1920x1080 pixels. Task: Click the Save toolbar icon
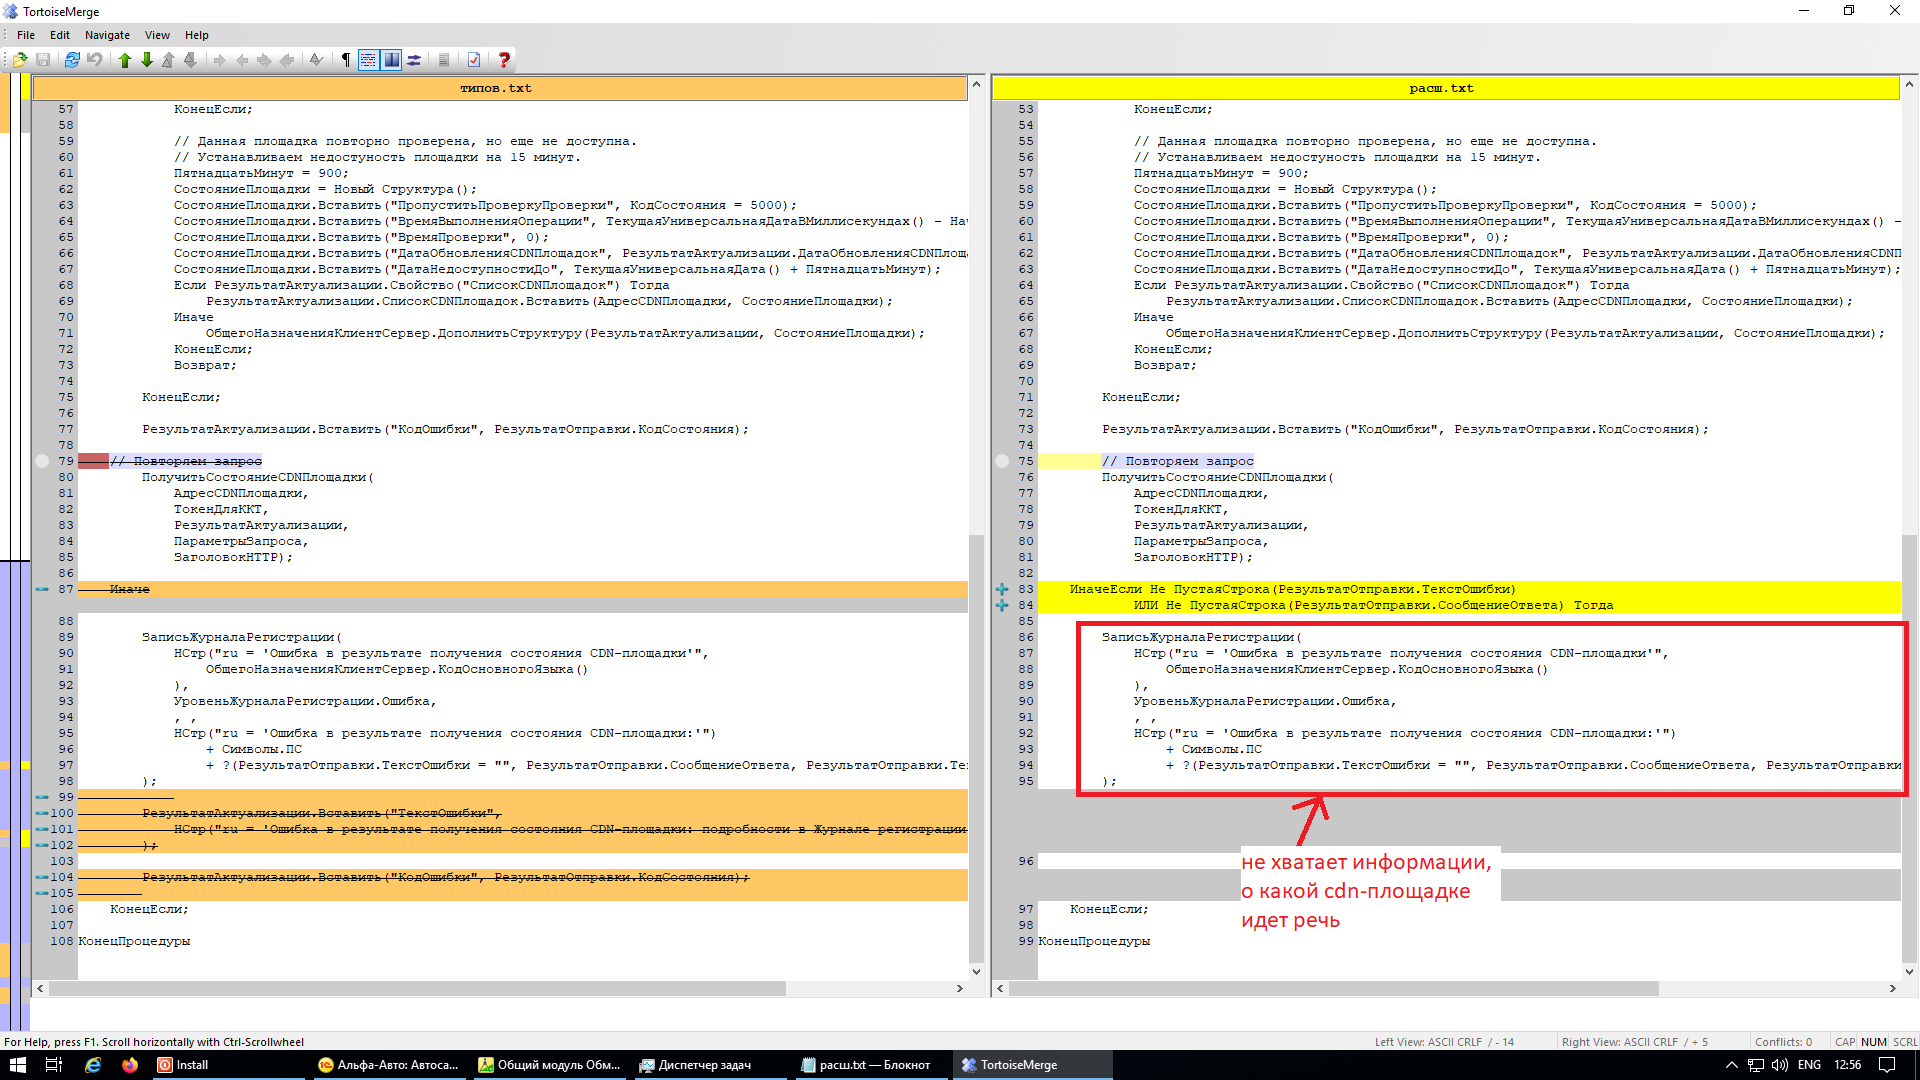[x=43, y=60]
